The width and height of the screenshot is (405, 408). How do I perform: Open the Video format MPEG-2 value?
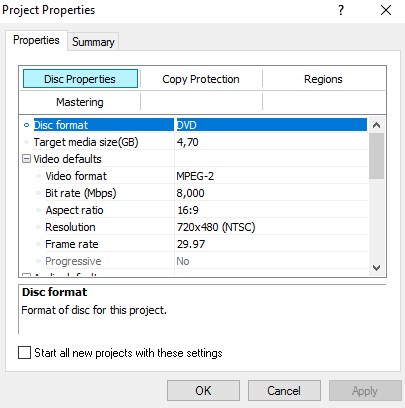click(x=271, y=176)
